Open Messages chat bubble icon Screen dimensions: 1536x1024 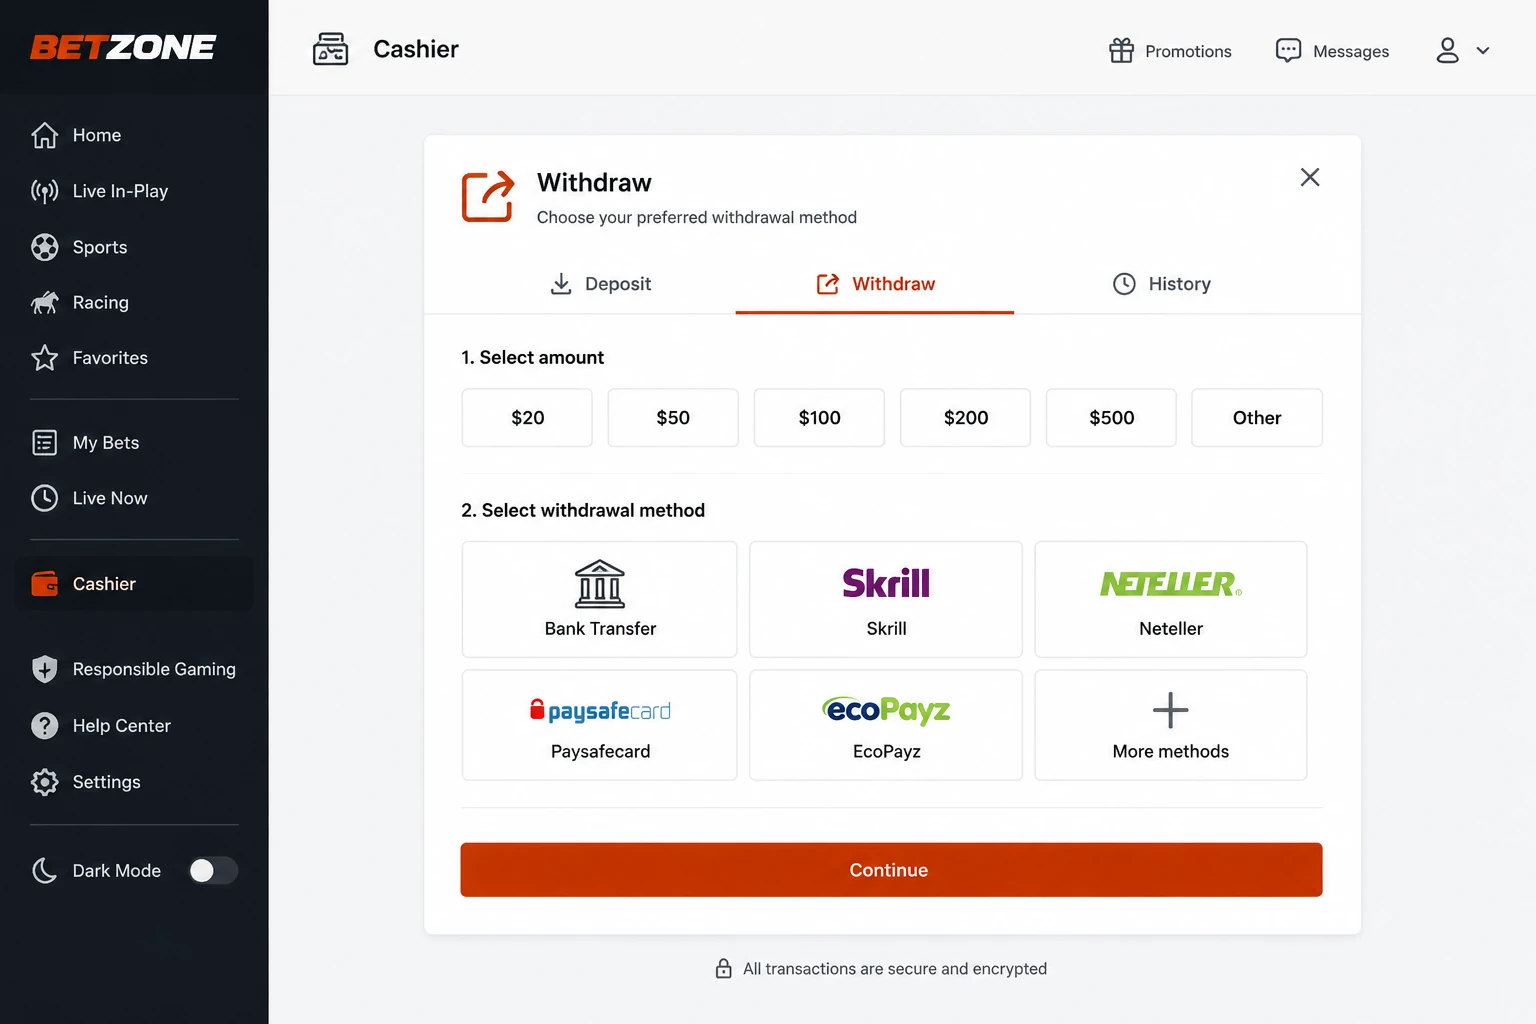pos(1288,50)
